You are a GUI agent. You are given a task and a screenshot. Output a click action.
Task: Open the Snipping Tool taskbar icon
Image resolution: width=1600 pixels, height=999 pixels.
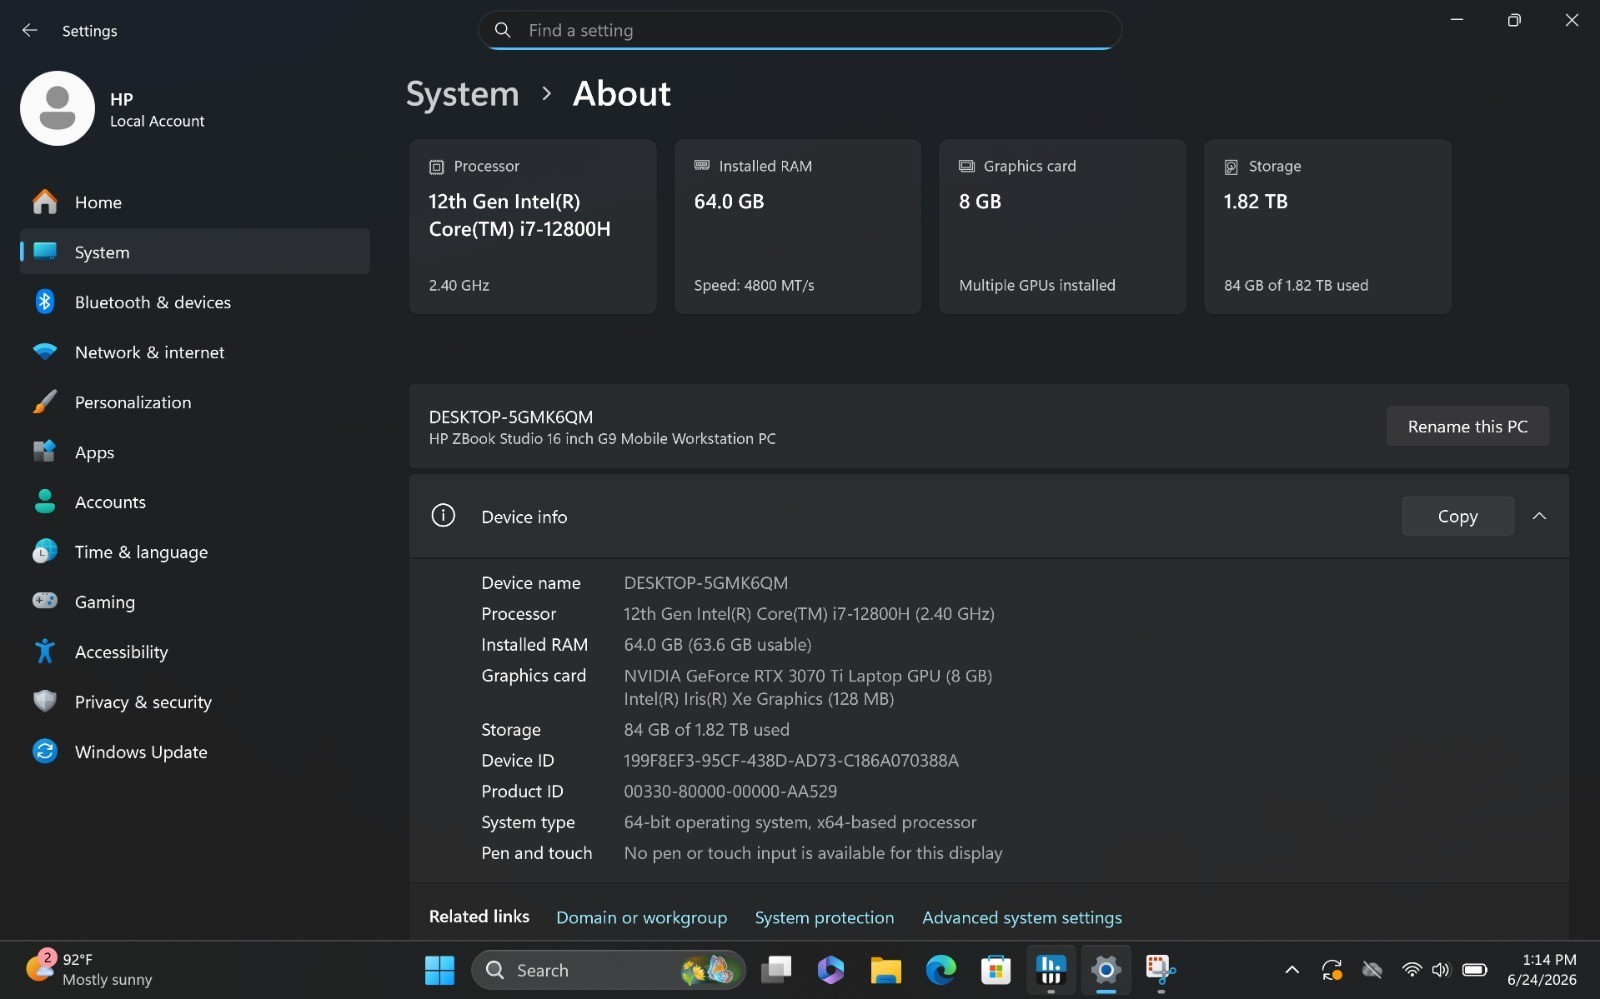1160,970
